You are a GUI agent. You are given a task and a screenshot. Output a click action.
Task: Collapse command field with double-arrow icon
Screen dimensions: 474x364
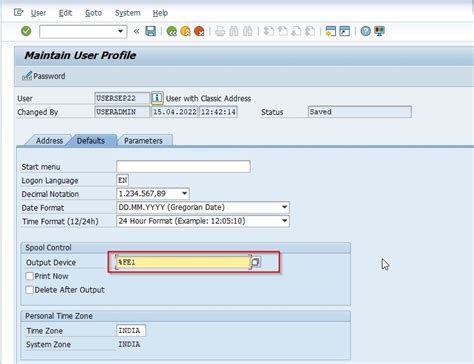136,32
